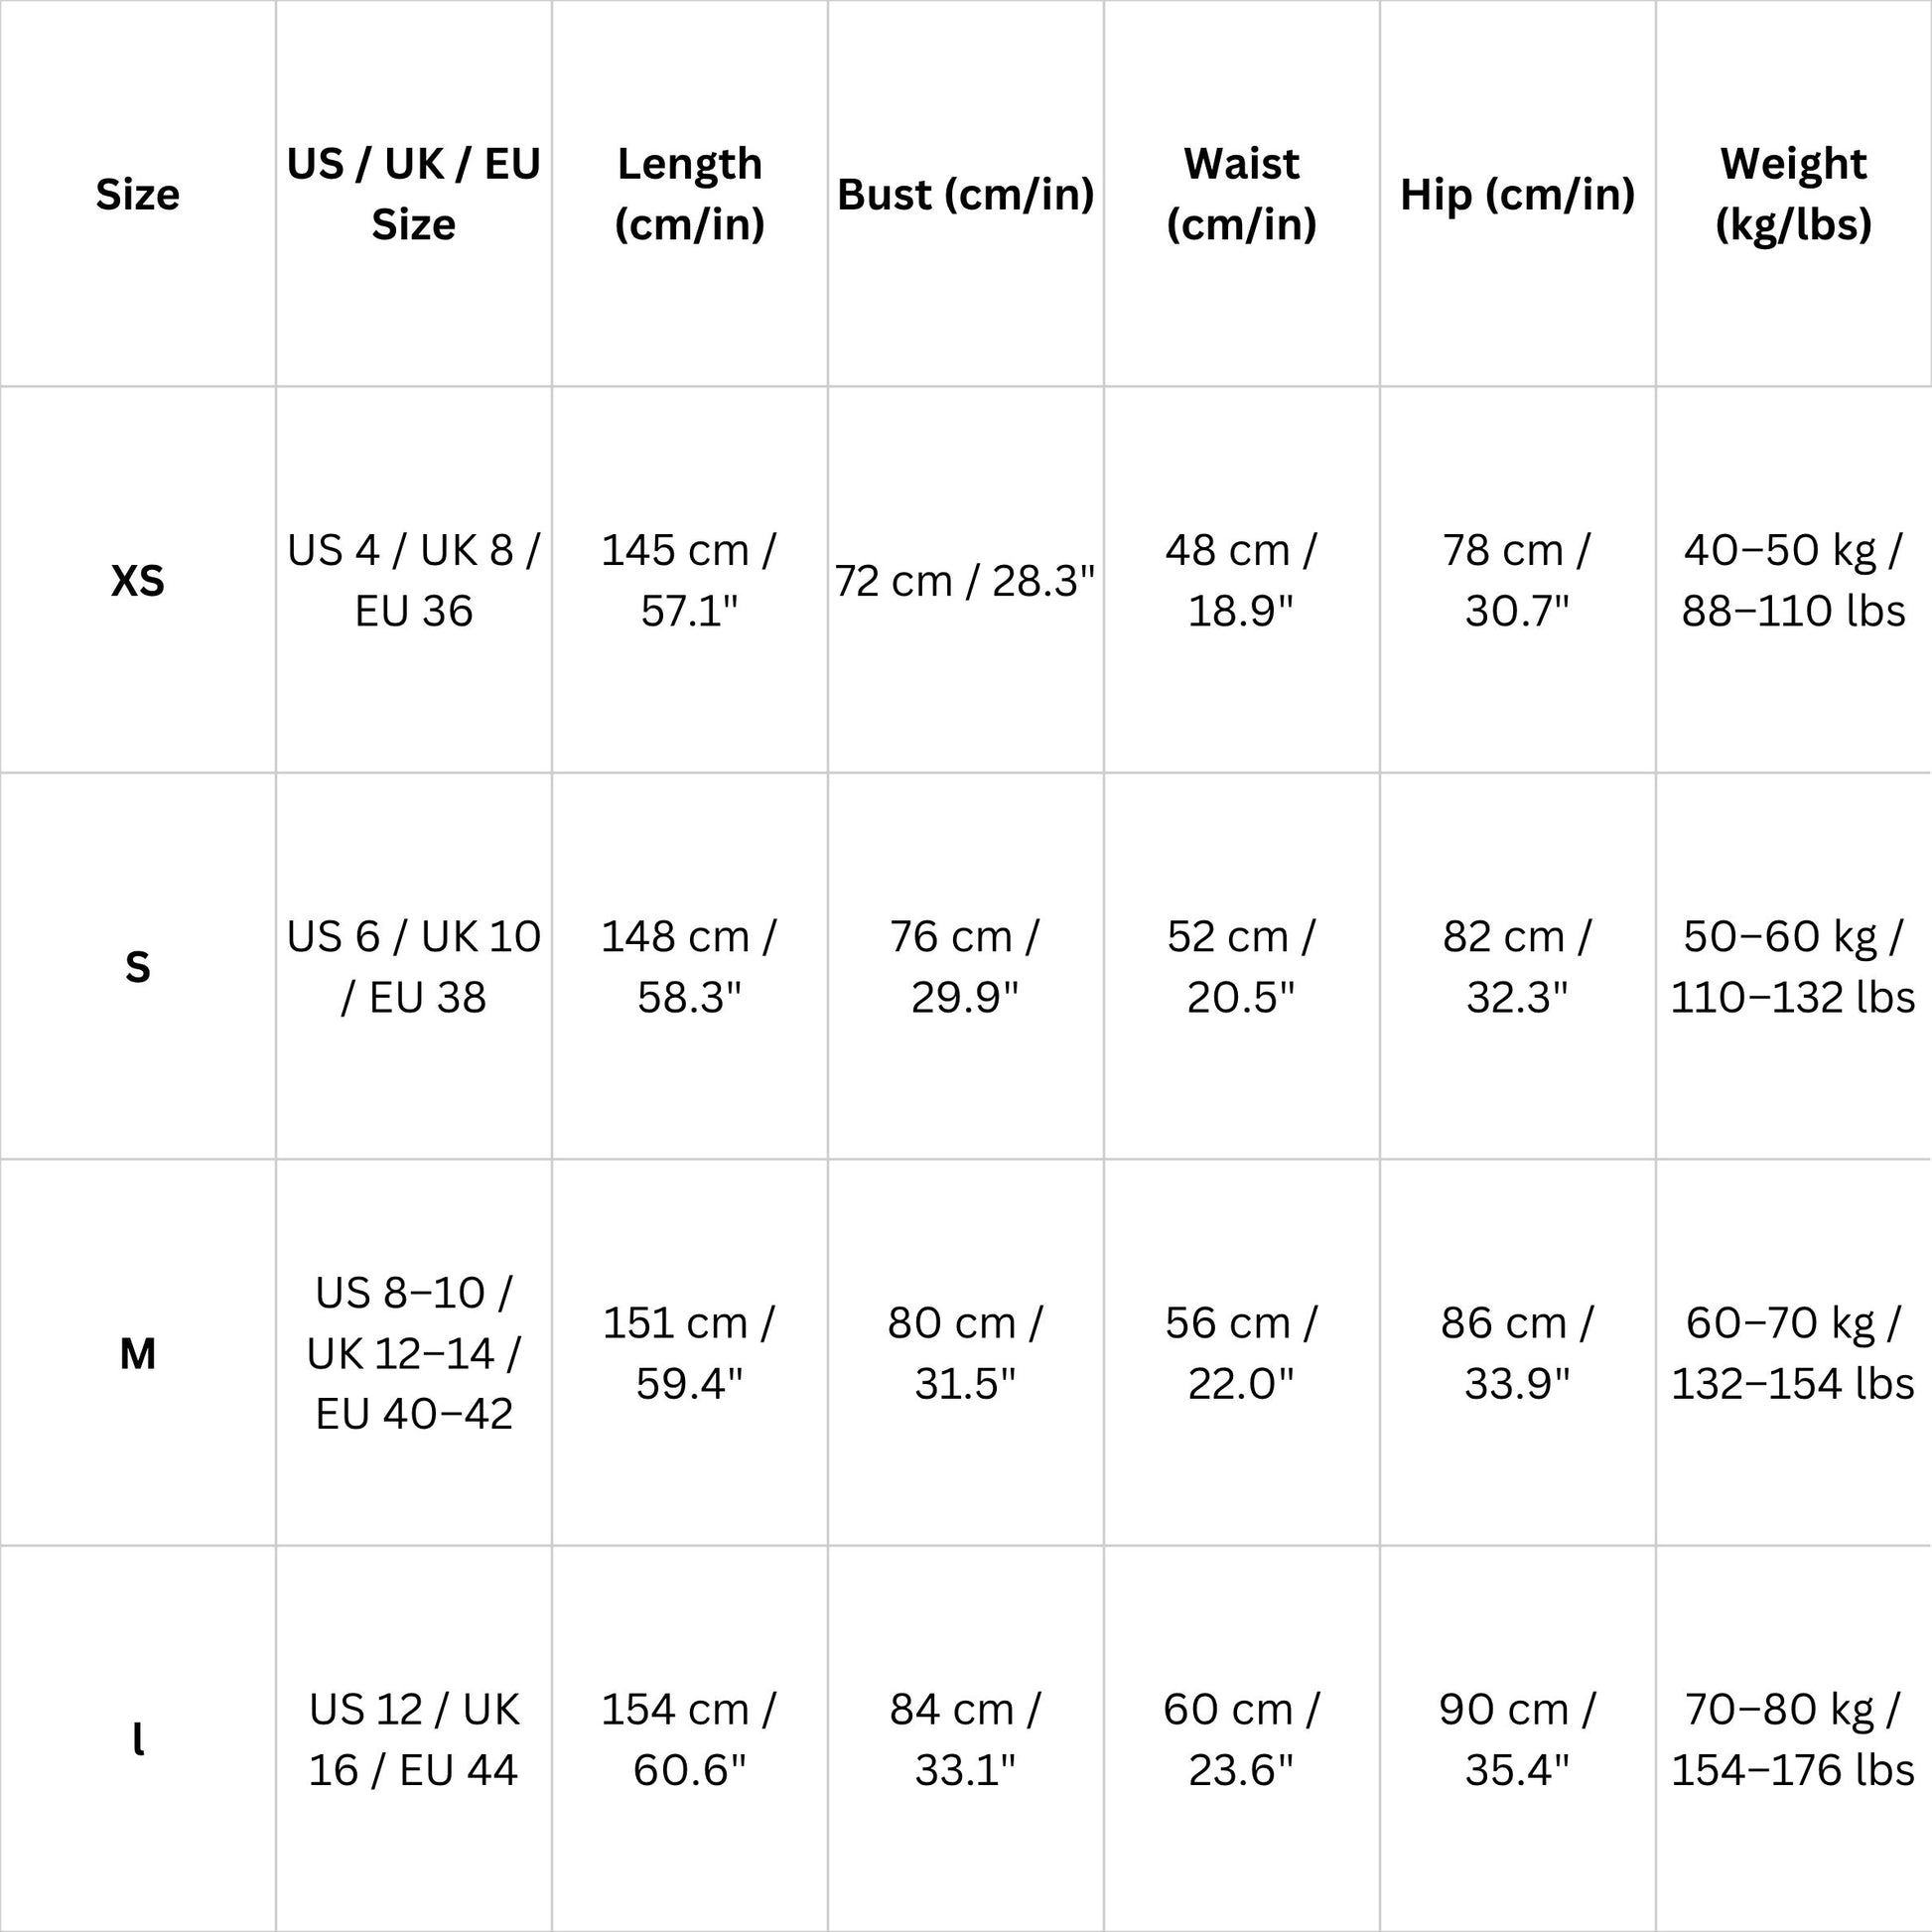
Task: Click the Hip (cm/in) column header
Action: (1518, 194)
